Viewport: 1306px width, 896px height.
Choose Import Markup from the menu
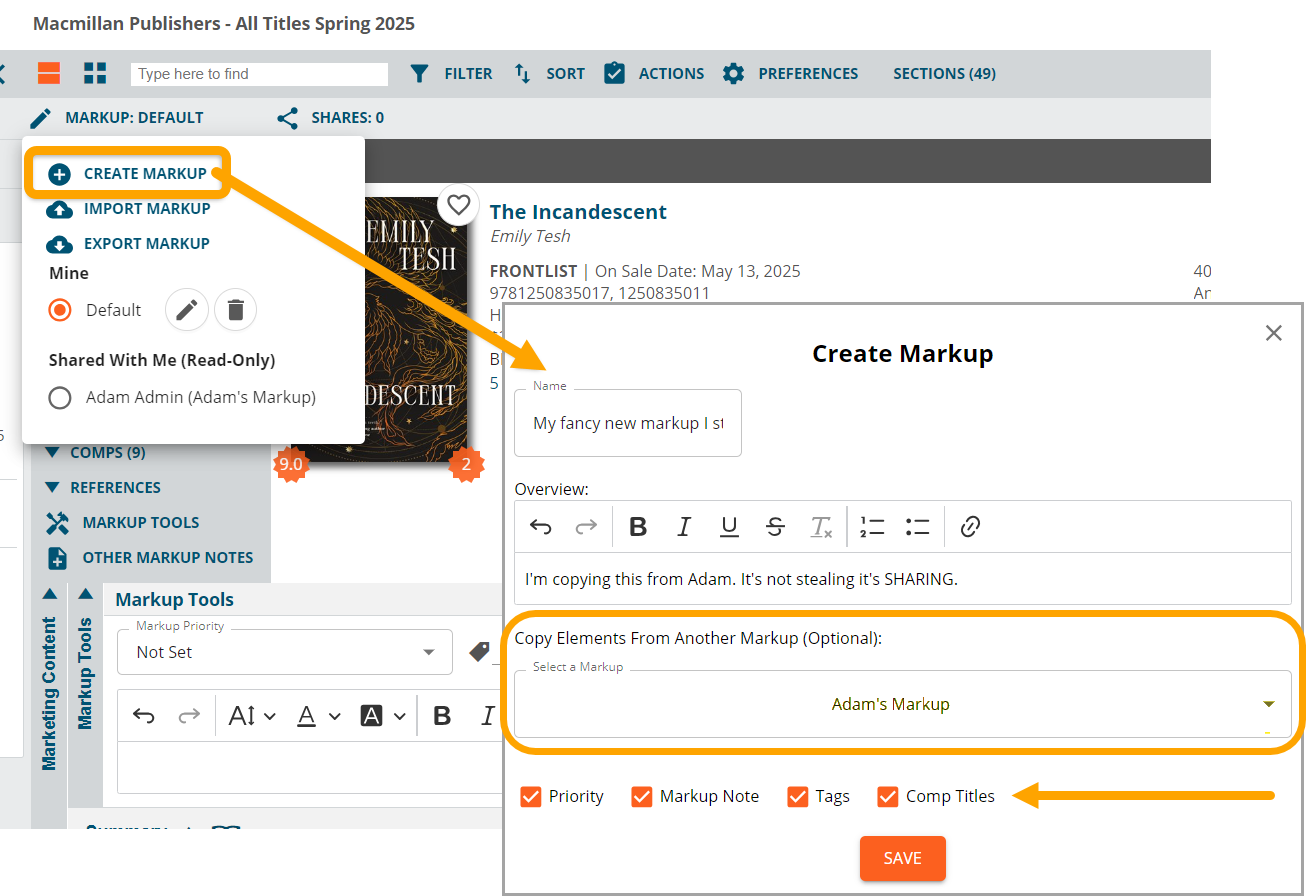point(146,209)
